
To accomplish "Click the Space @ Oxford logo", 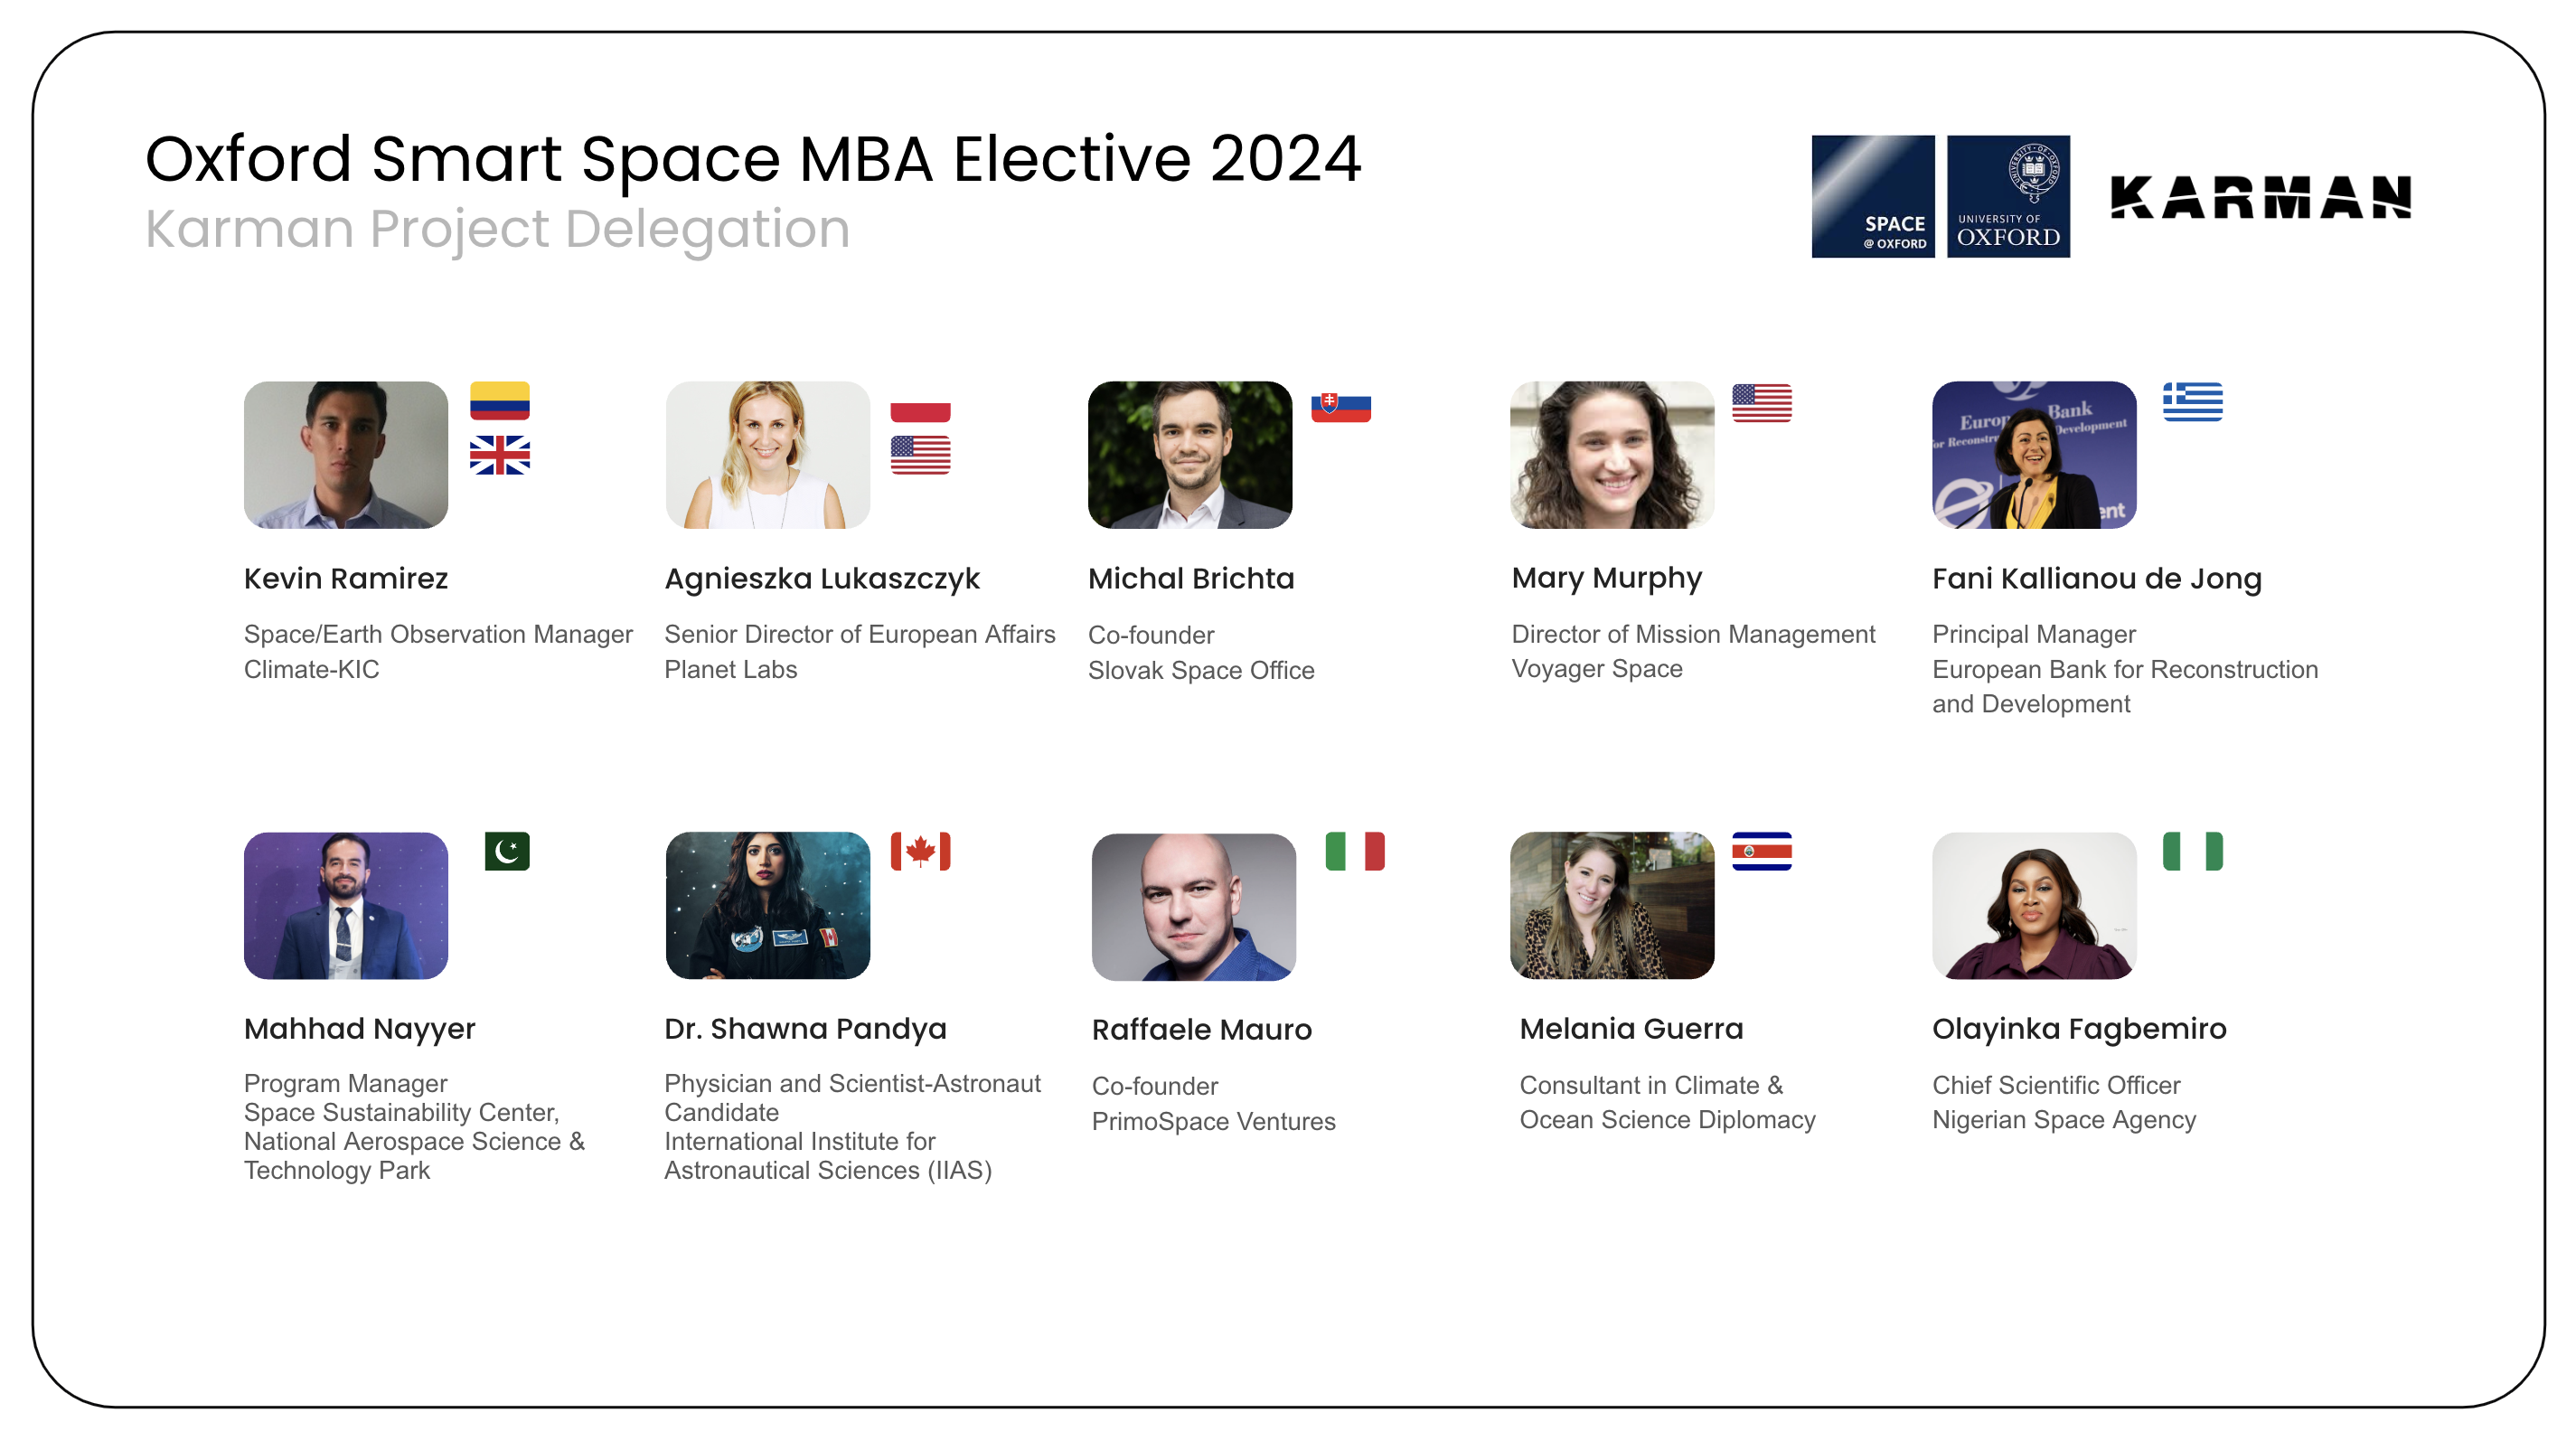I will coord(1872,197).
